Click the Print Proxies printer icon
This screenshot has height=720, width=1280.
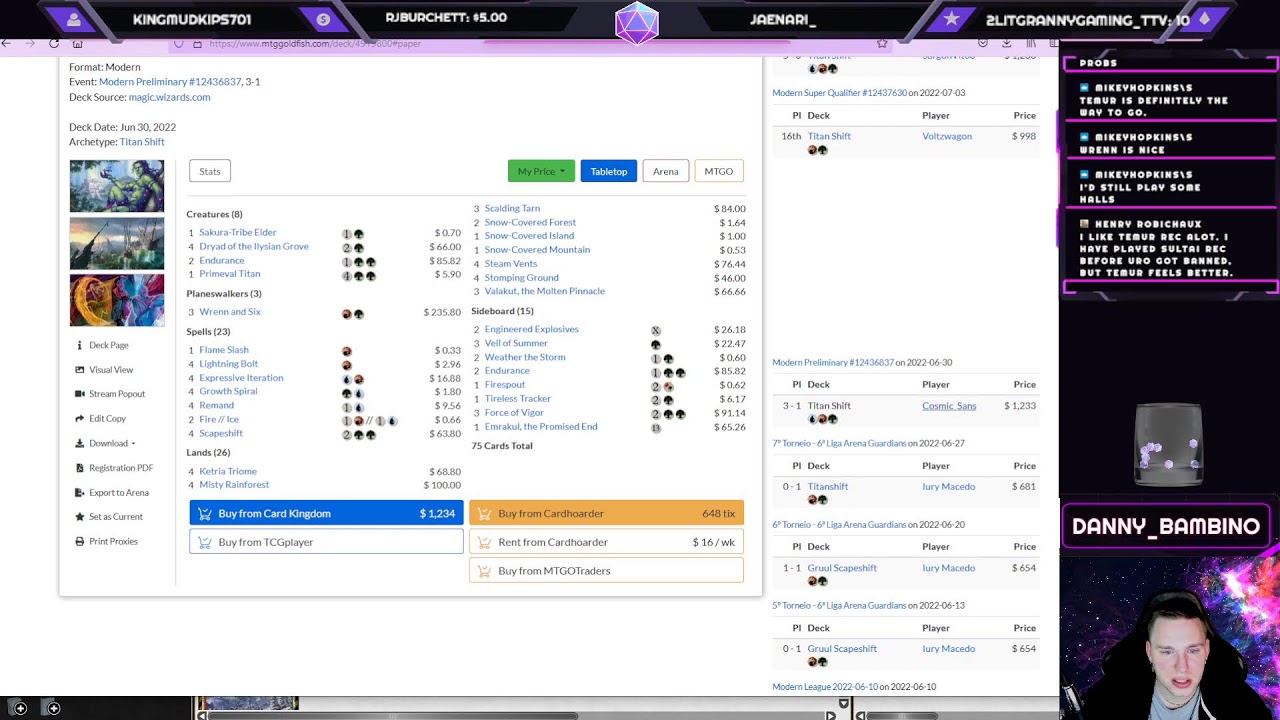pyautogui.click(x=80, y=542)
